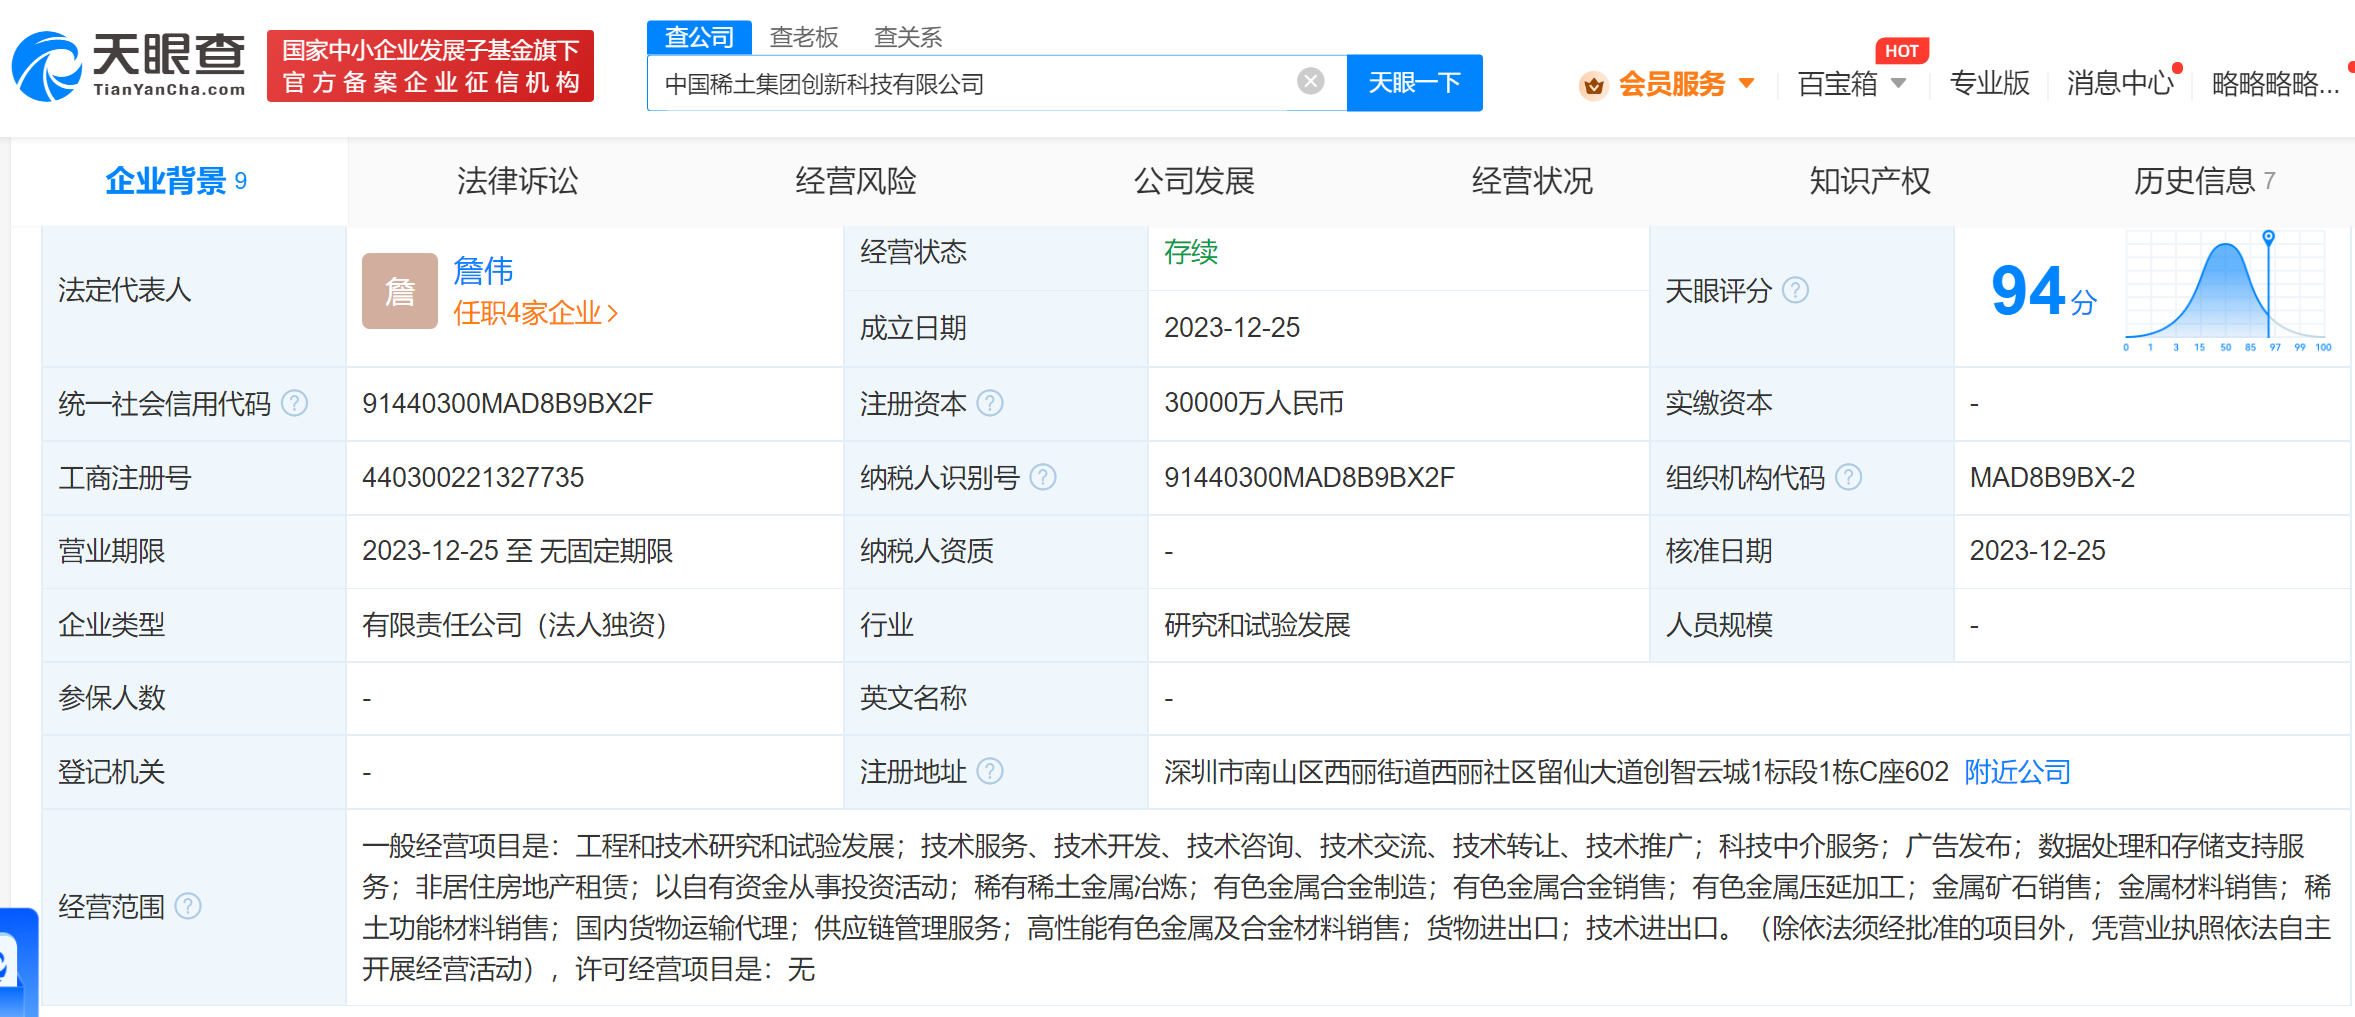Open the 历史信息 tab

click(2204, 181)
